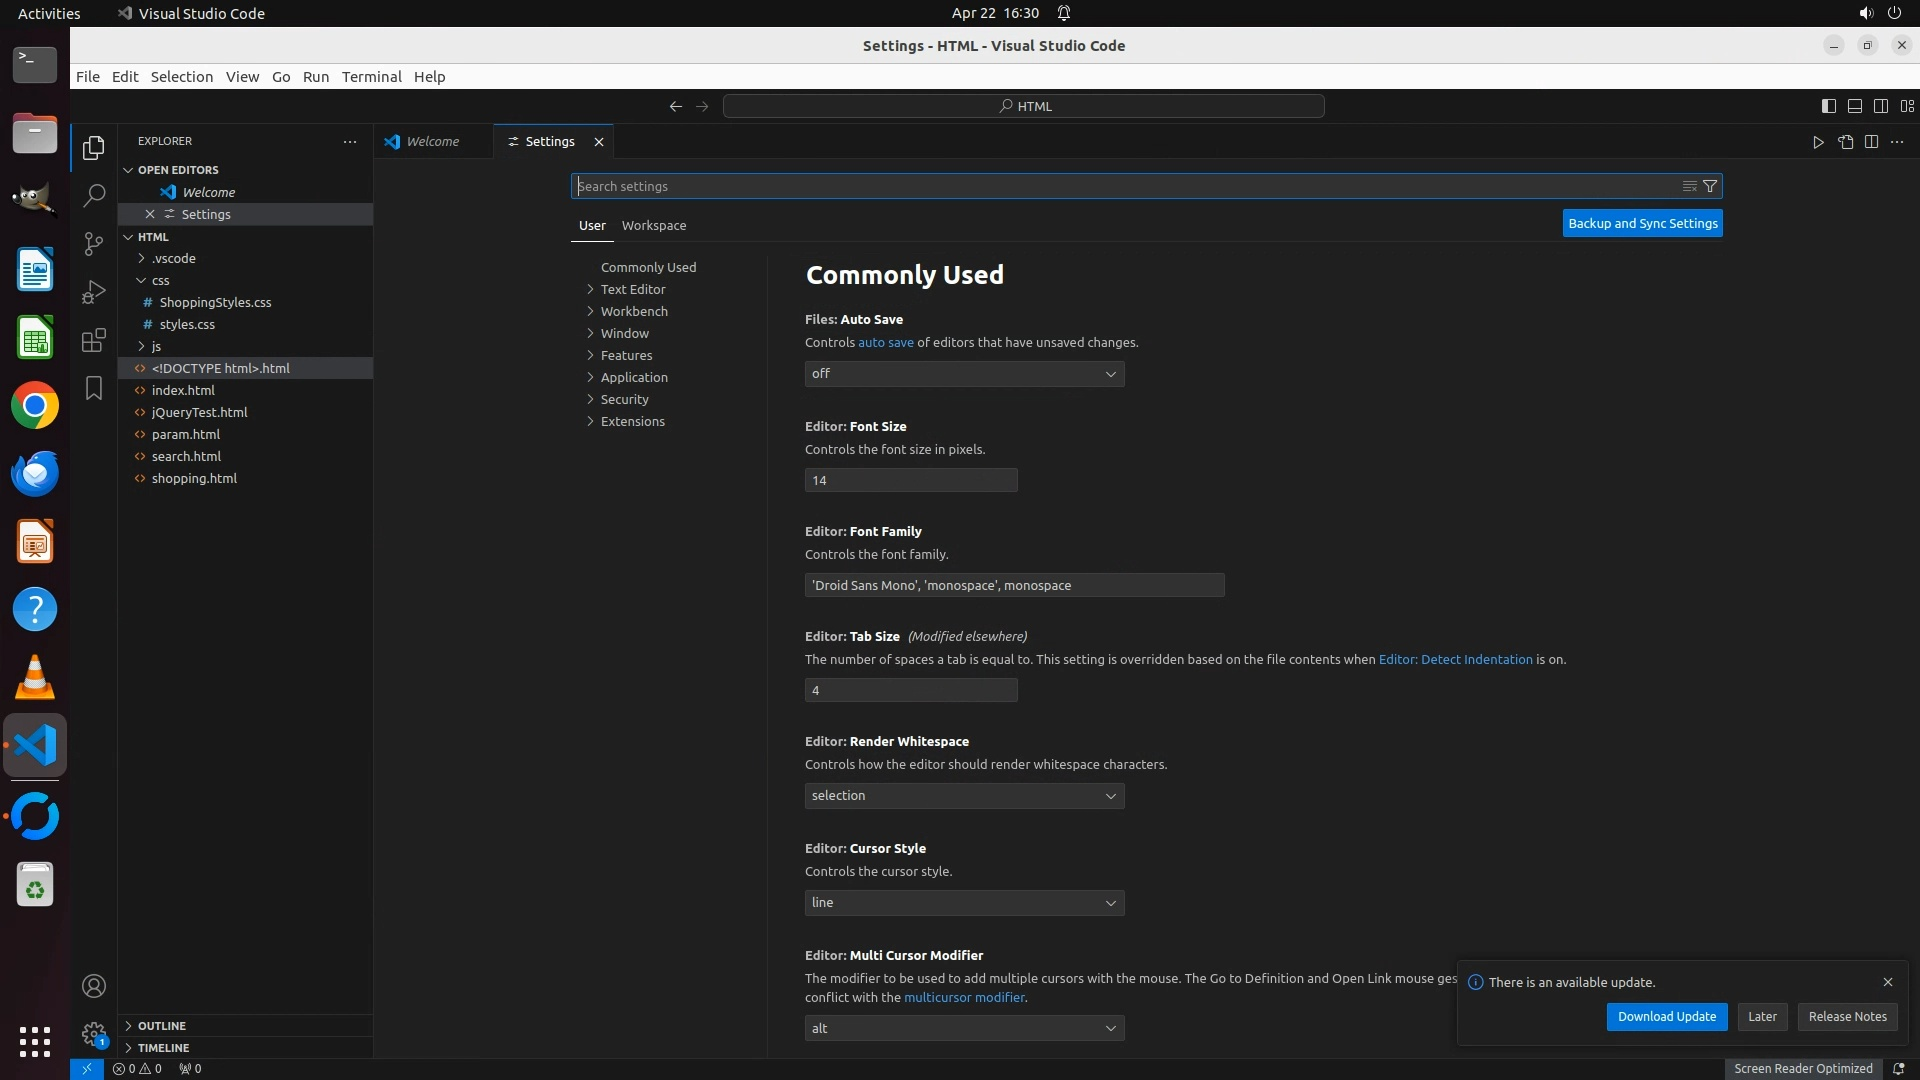
Task: Click Open Settings (JSON) icon
Action: point(1845,142)
